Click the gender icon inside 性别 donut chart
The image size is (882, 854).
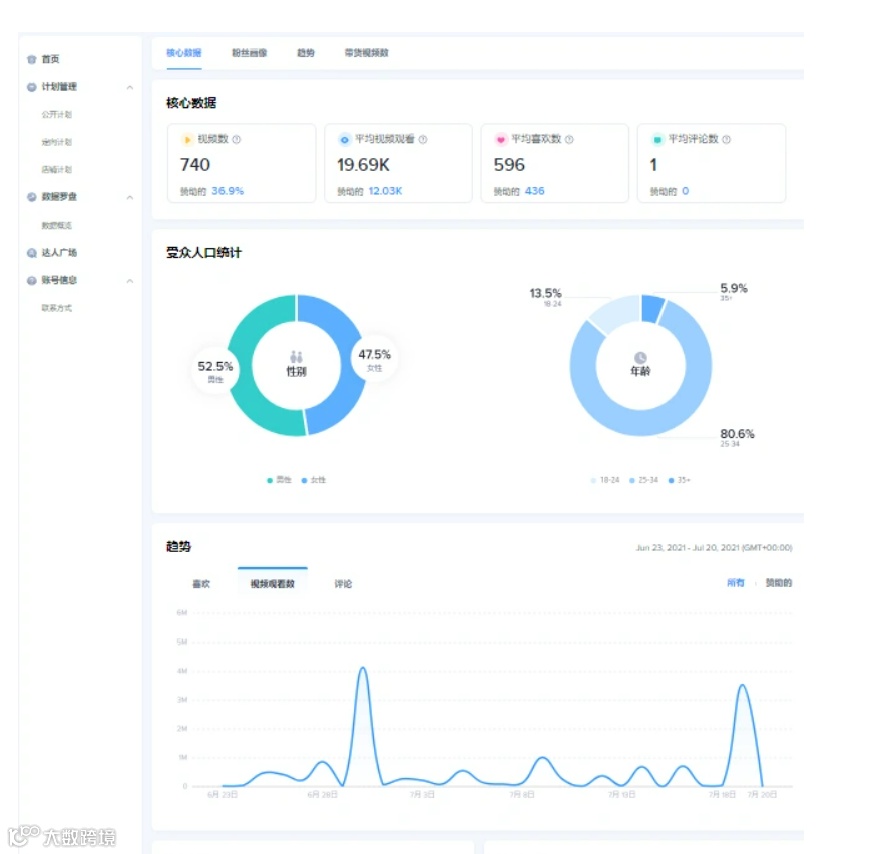click(x=296, y=357)
